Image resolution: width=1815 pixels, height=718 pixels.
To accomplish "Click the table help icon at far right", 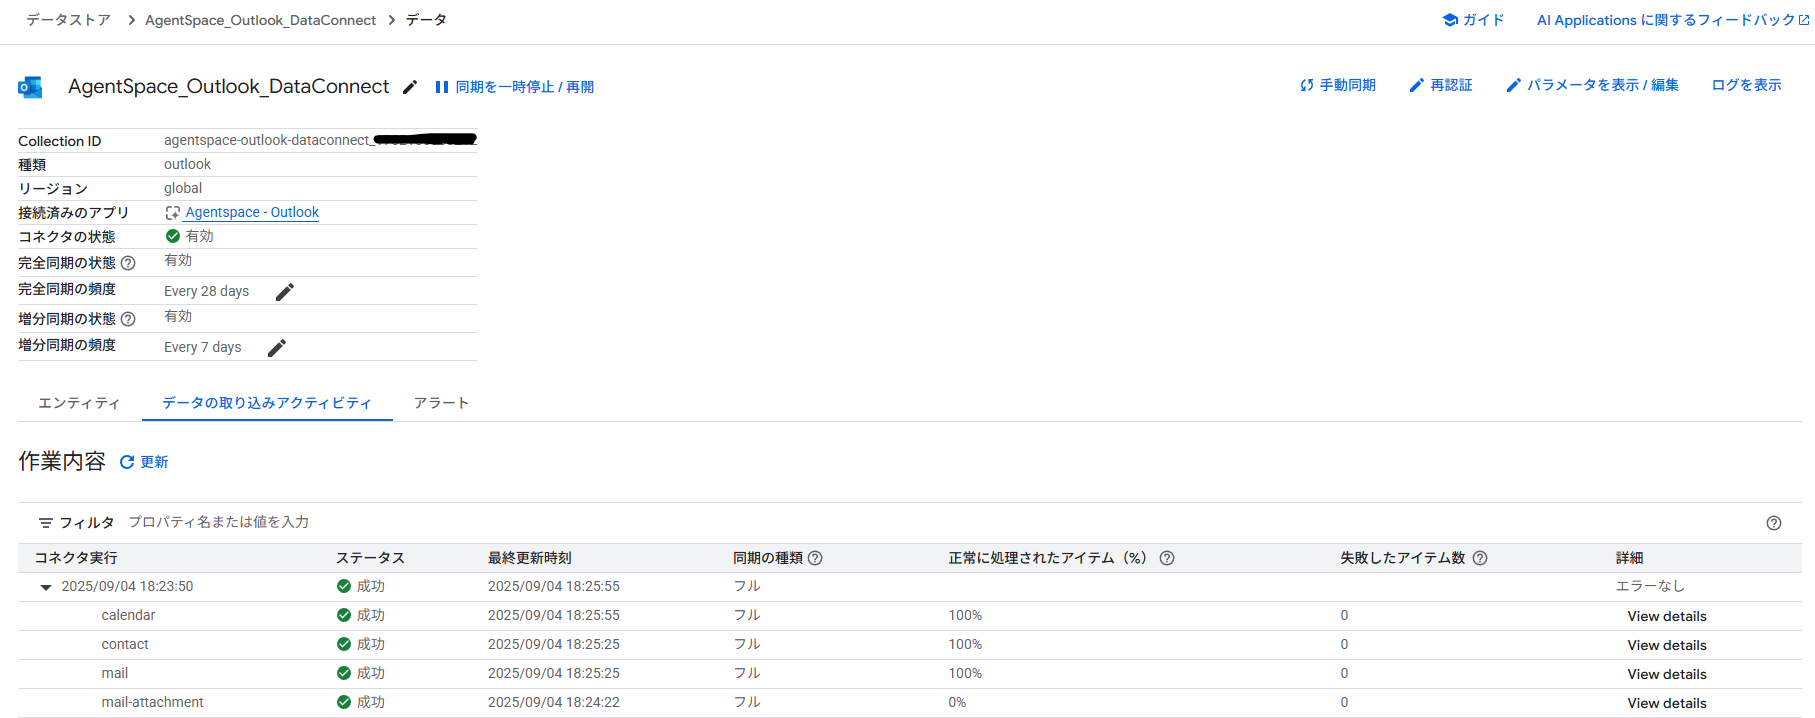I will coord(1773,523).
